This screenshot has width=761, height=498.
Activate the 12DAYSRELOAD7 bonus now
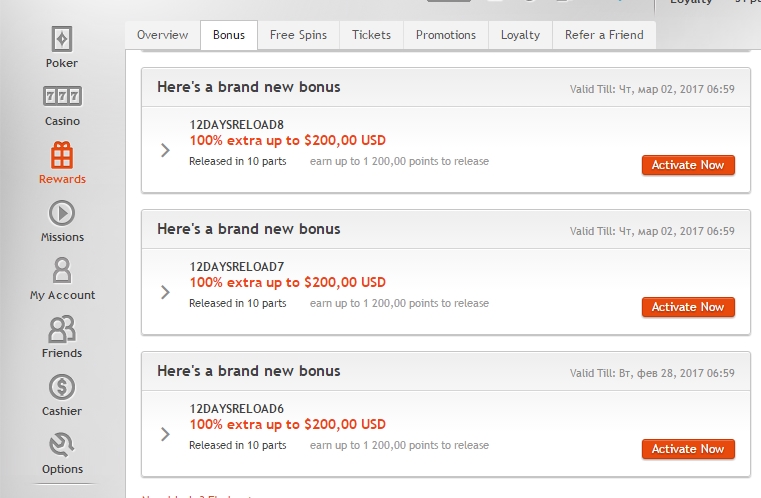[x=688, y=307]
